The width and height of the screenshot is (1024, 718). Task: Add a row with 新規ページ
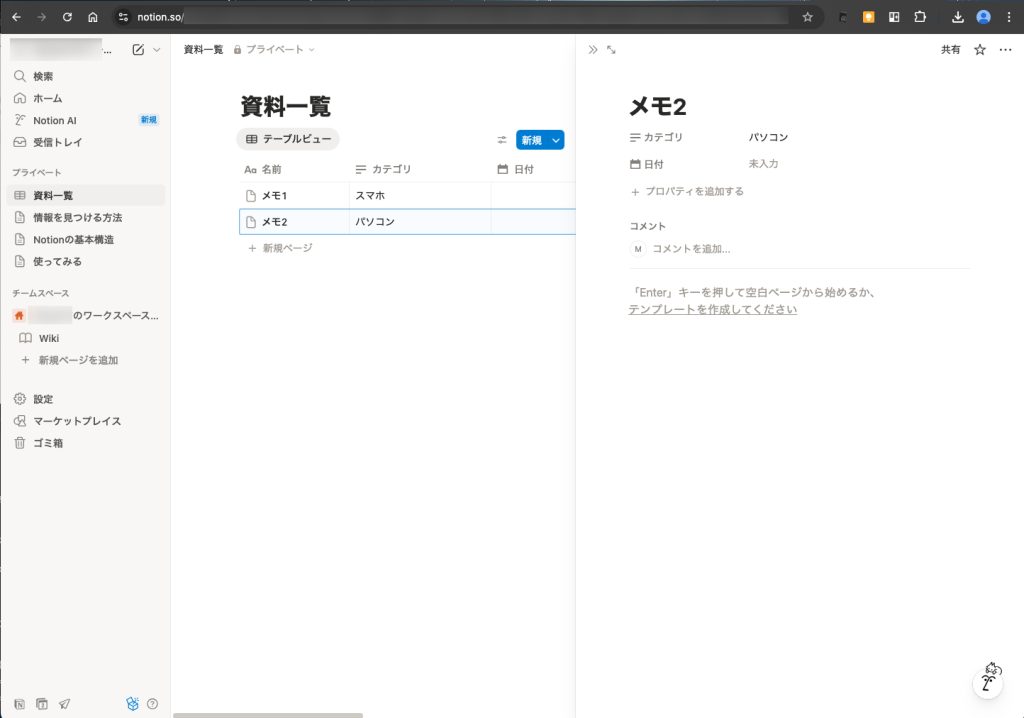281,248
